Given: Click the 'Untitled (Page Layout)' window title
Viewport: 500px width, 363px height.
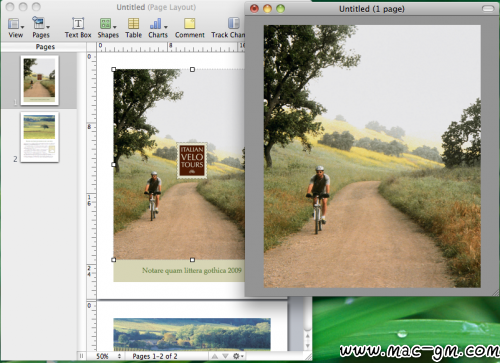Looking at the screenshot, I should (x=156, y=7).
